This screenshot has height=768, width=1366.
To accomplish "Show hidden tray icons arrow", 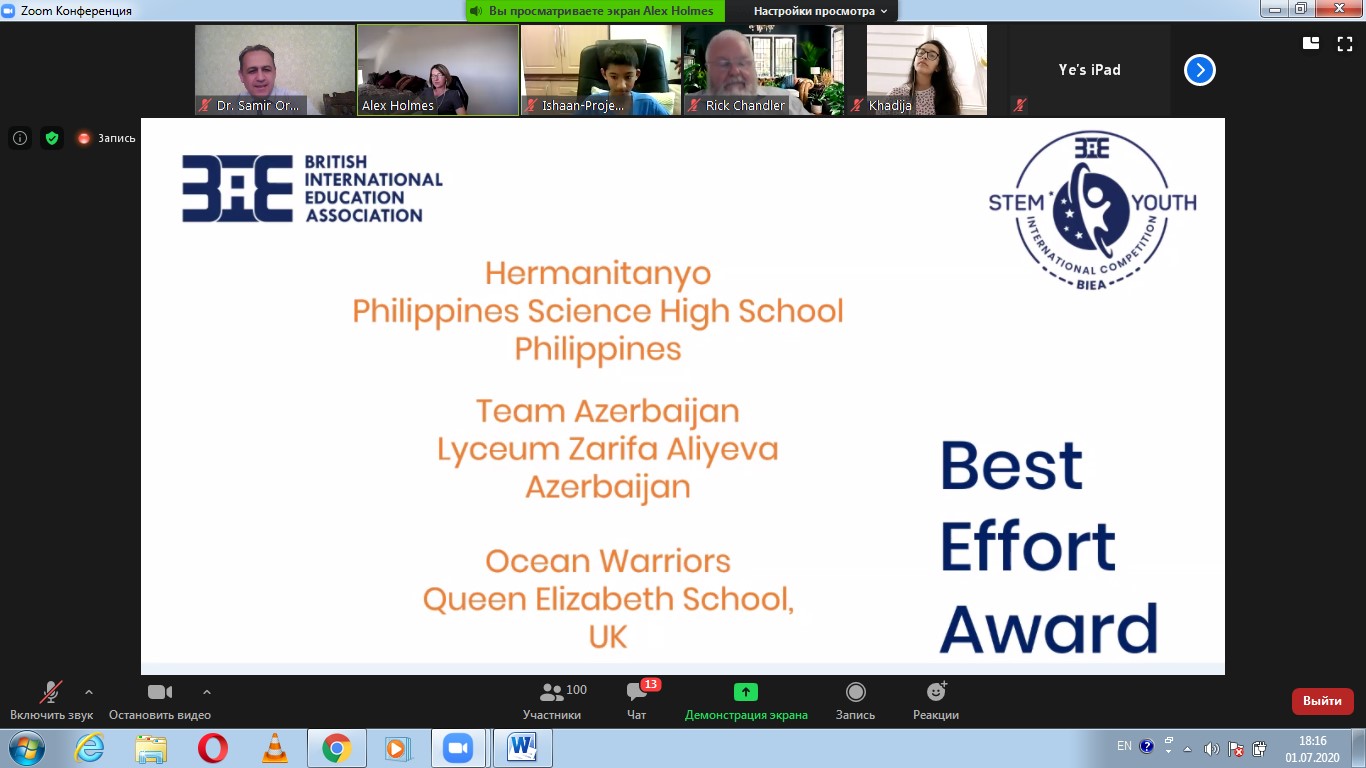I will [x=1188, y=749].
